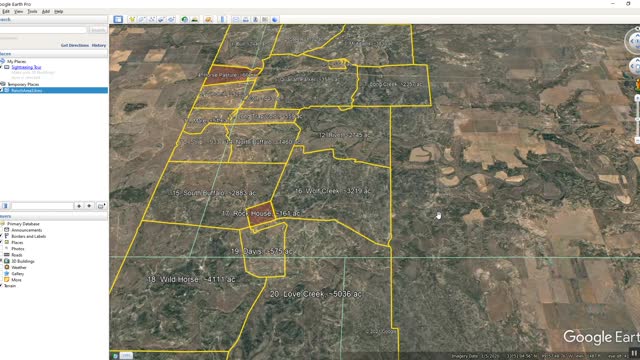Collapse the Places panel header
Viewport: 640px width, 360px height.
(x=53, y=53)
